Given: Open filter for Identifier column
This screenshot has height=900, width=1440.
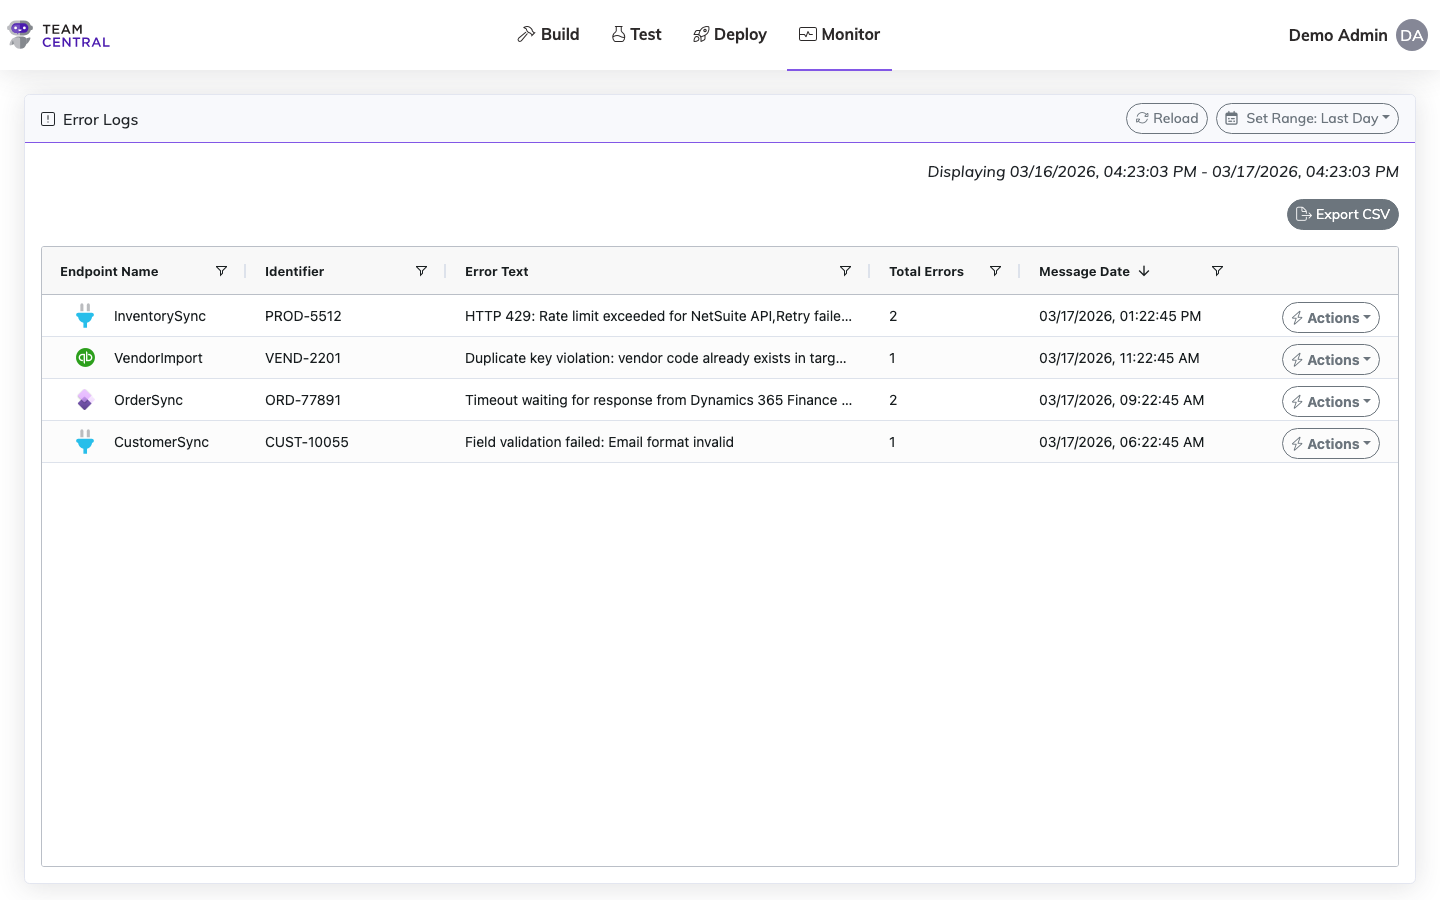Looking at the screenshot, I should (x=421, y=271).
